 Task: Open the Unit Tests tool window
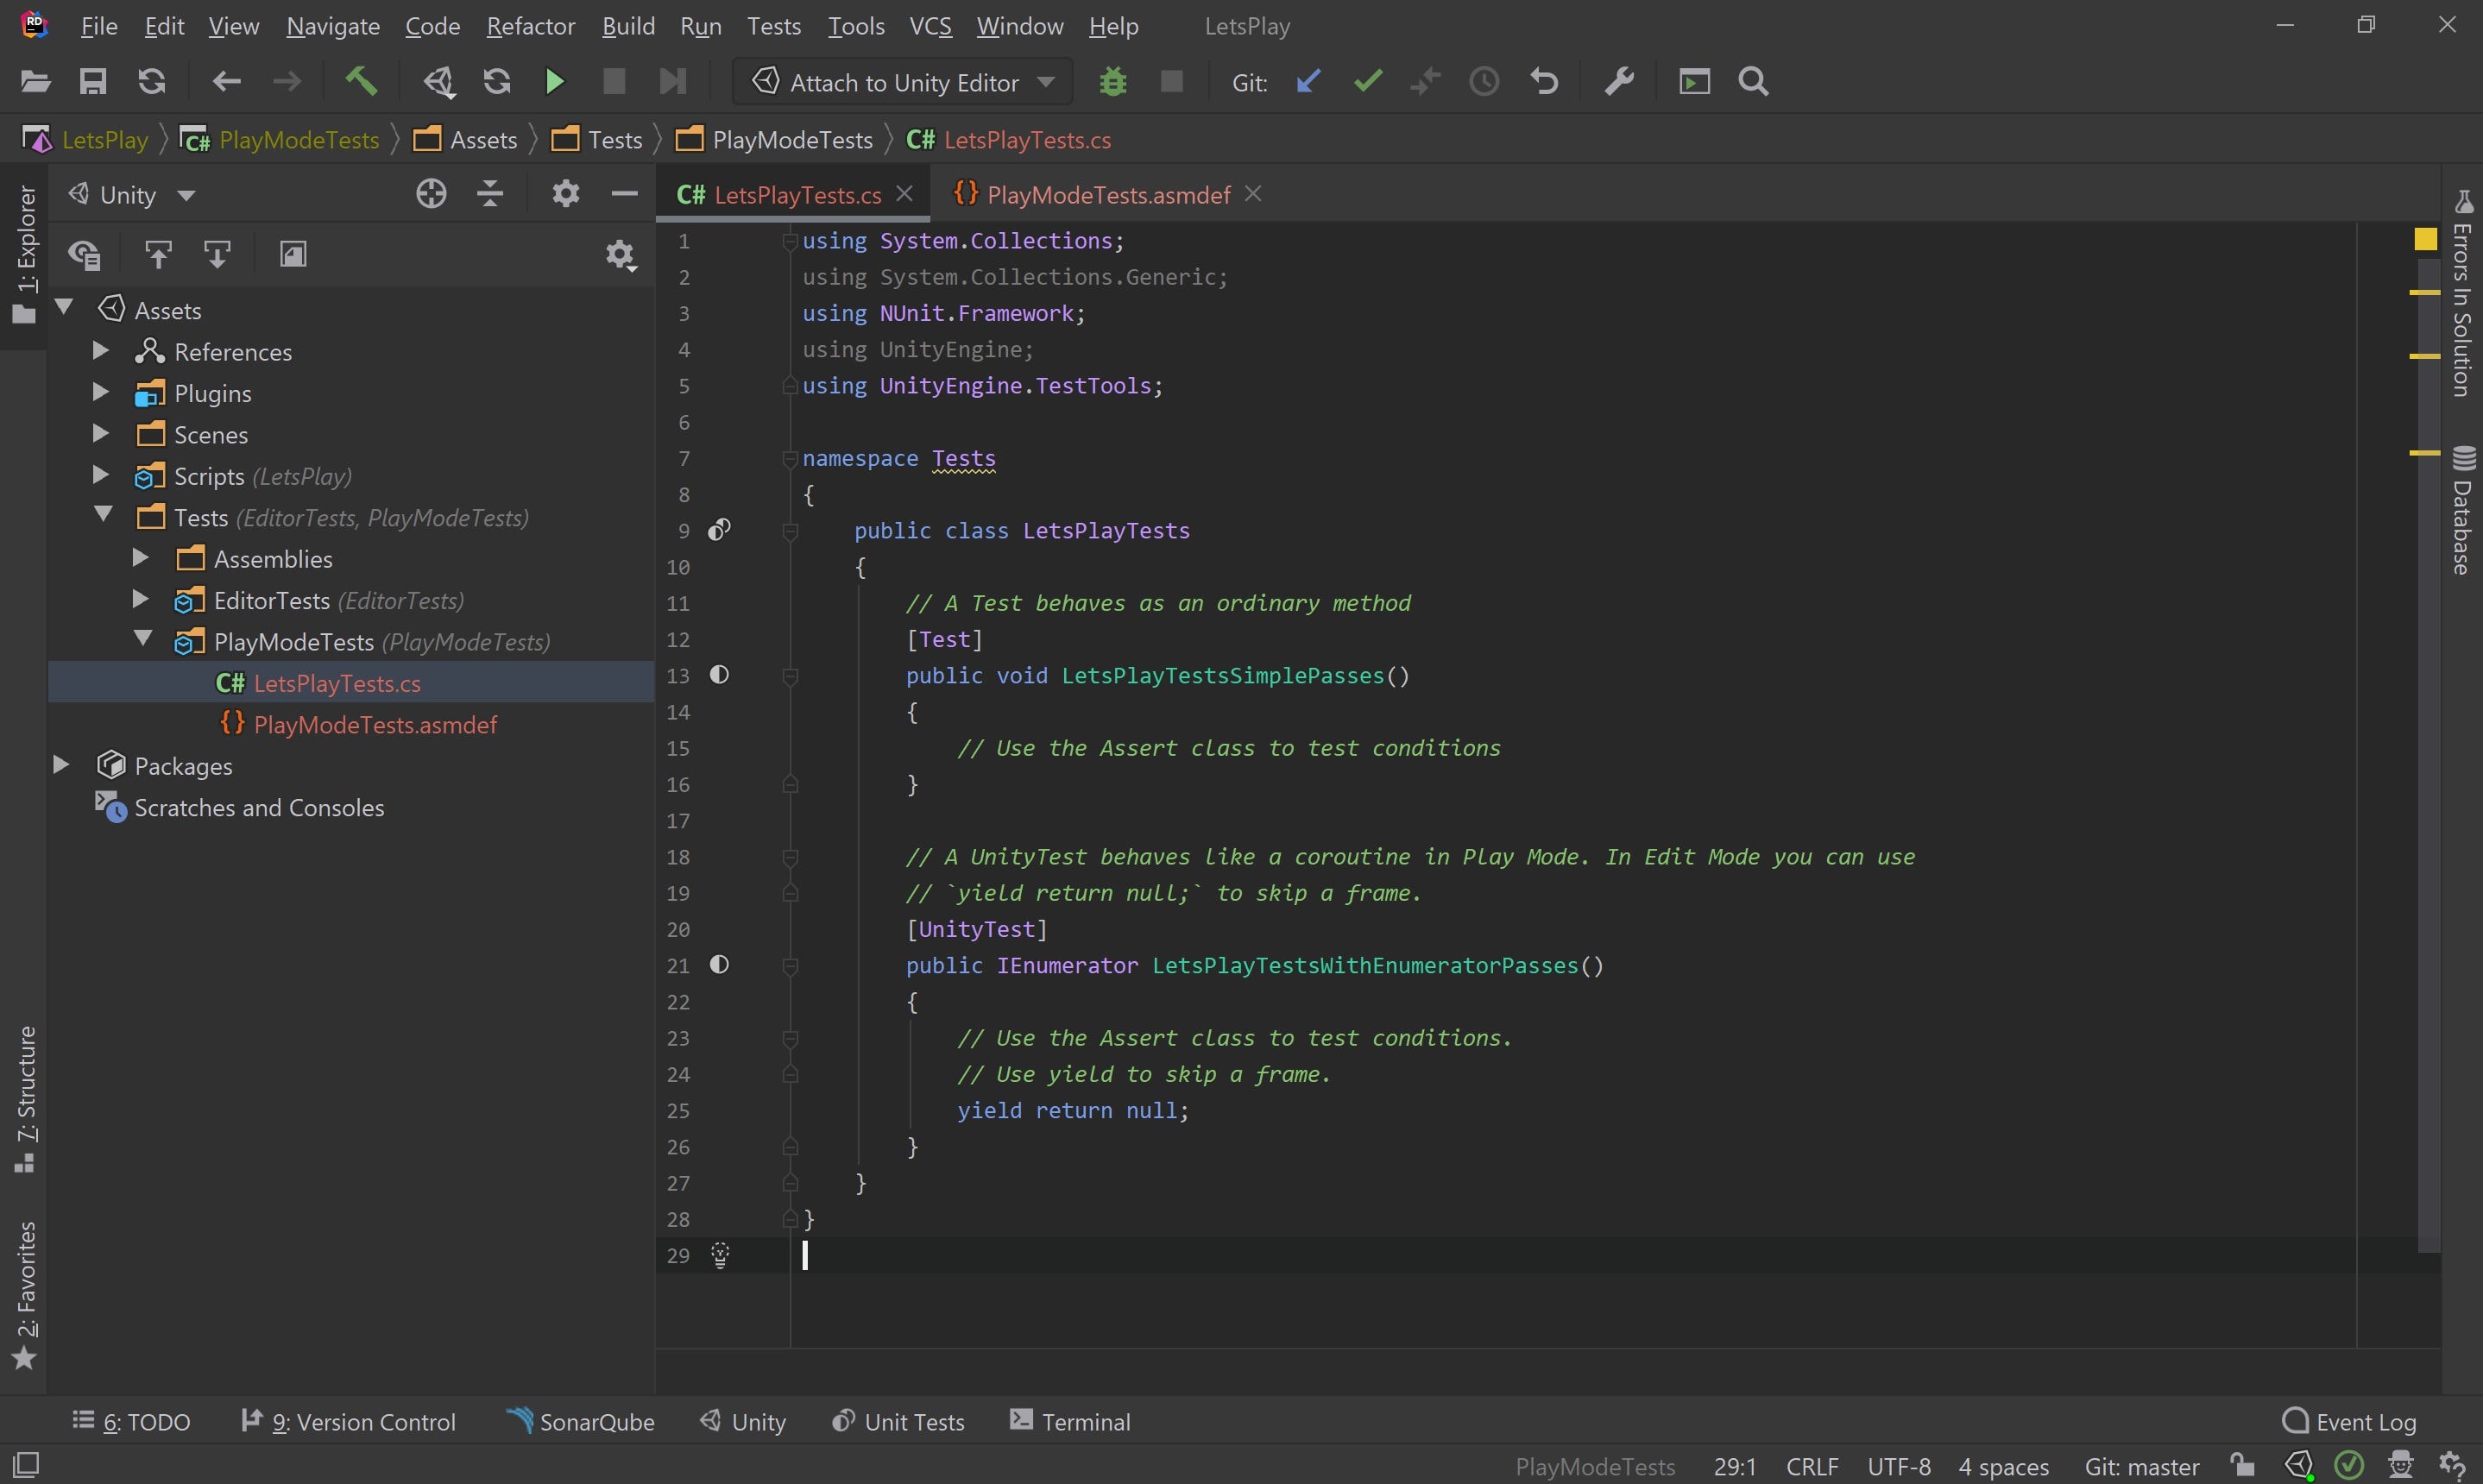coord(899,1421)
